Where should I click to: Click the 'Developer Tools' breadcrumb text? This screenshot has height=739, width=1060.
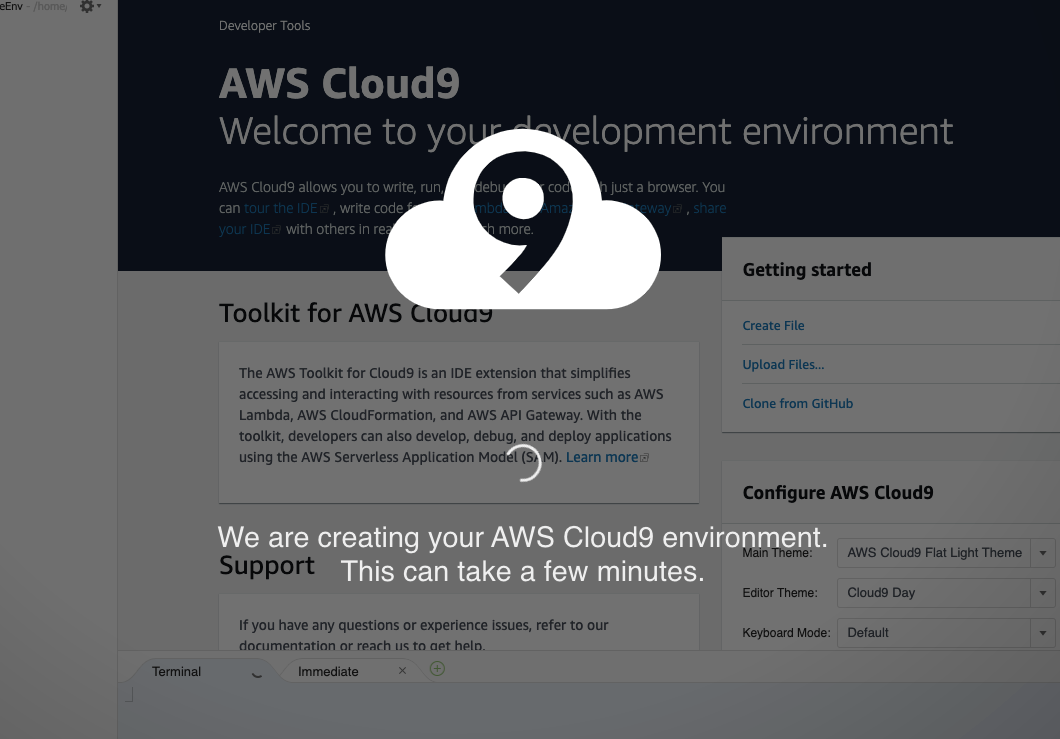tap(264, 26)
